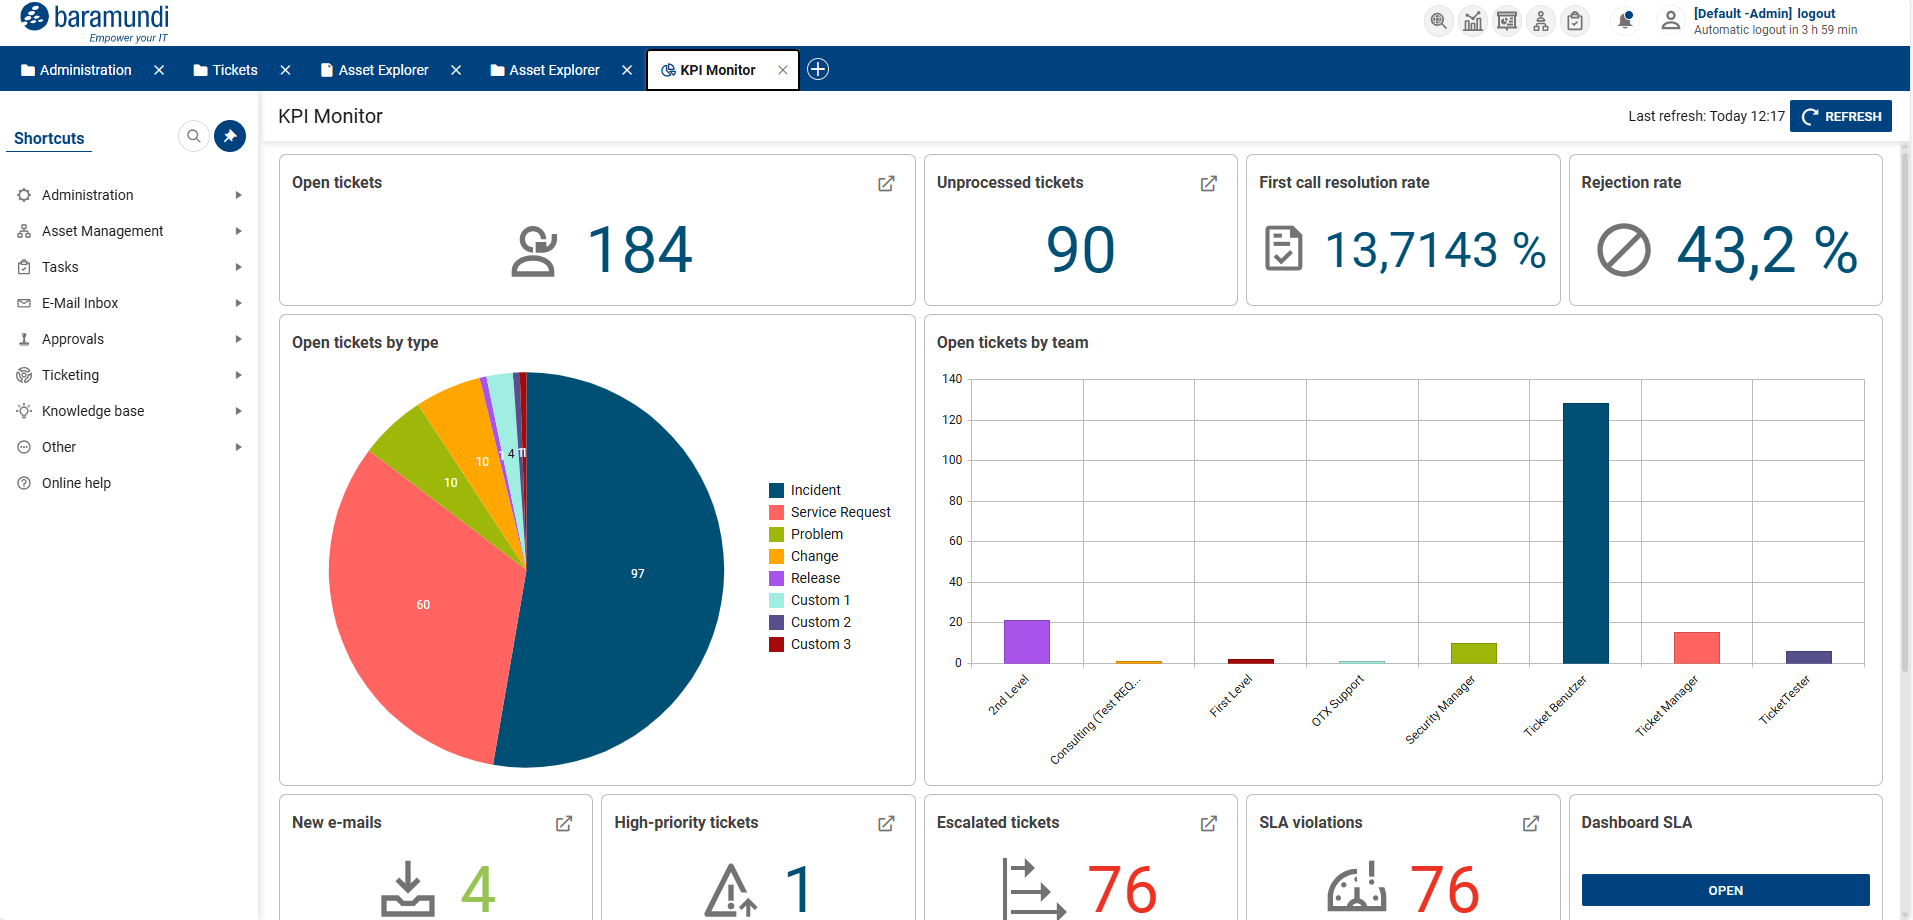This screenshot has width=1913, height=920.
Task: Select the organization chart icon in top toolbar
Action: 1540,20
